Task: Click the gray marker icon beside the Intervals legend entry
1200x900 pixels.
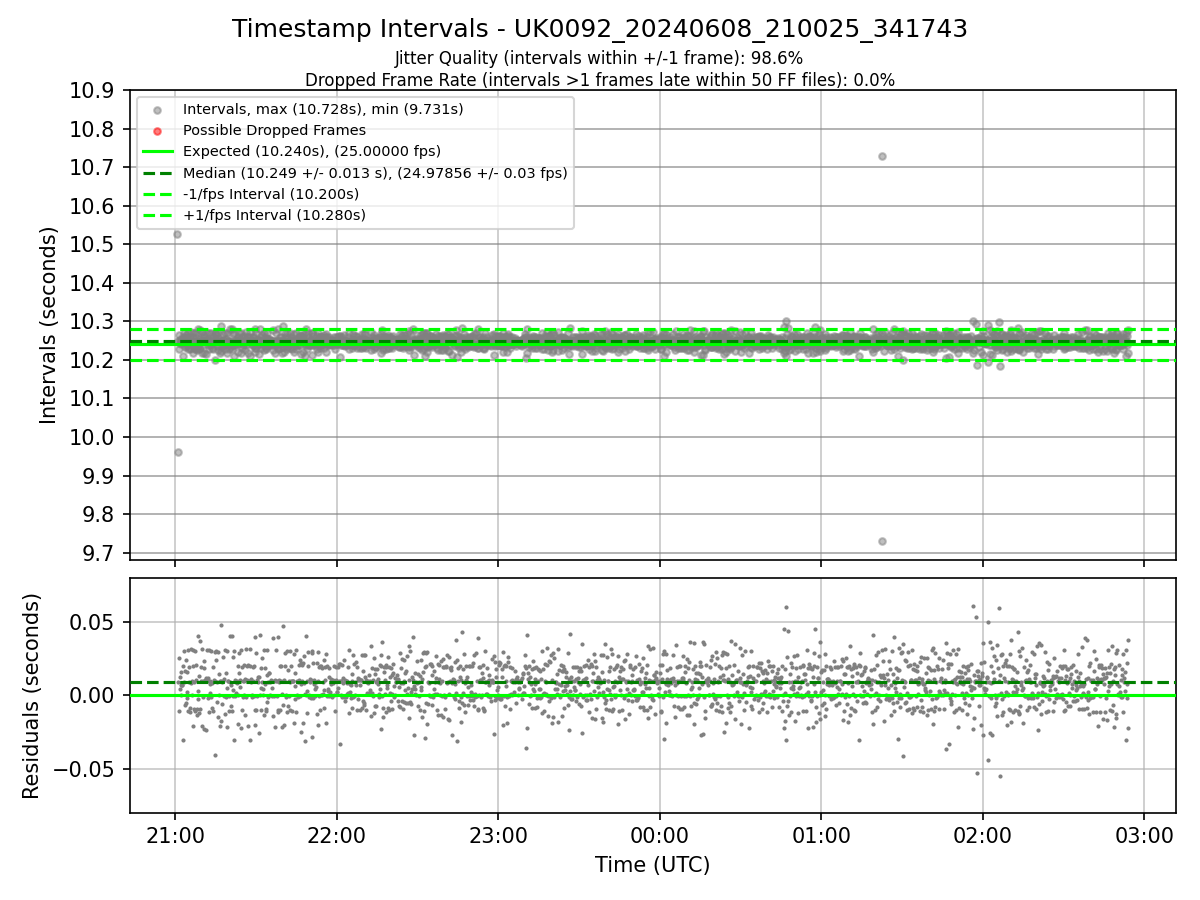Action: point(159,108)
